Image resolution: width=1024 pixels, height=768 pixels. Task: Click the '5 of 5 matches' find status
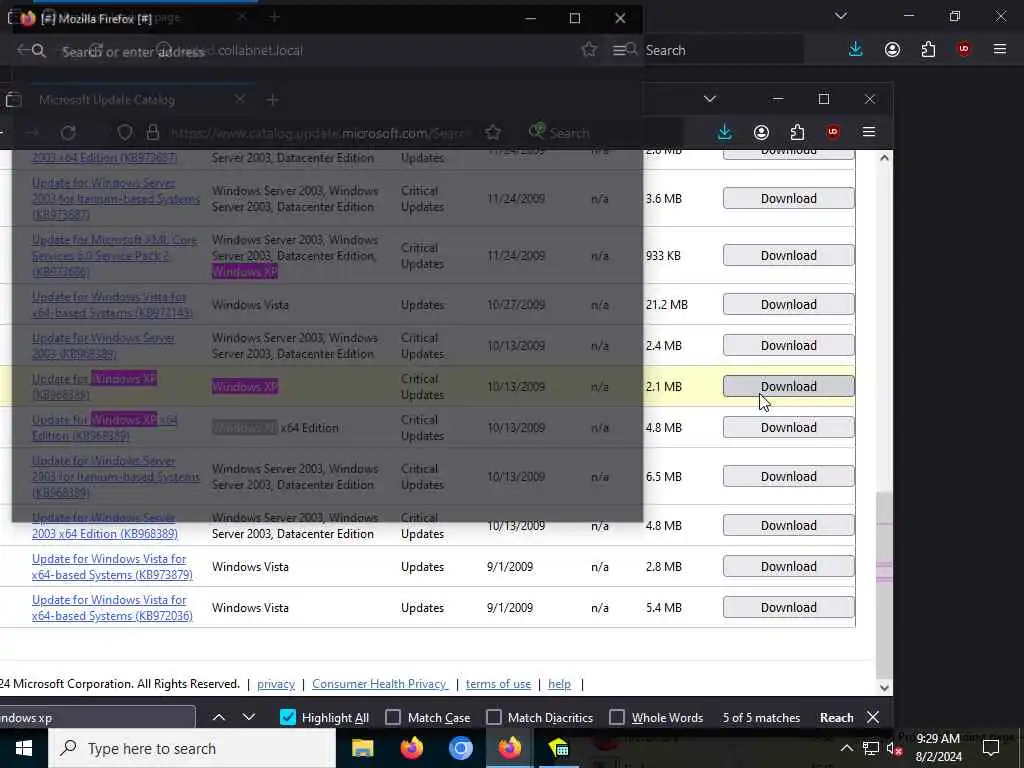[761, 718]
